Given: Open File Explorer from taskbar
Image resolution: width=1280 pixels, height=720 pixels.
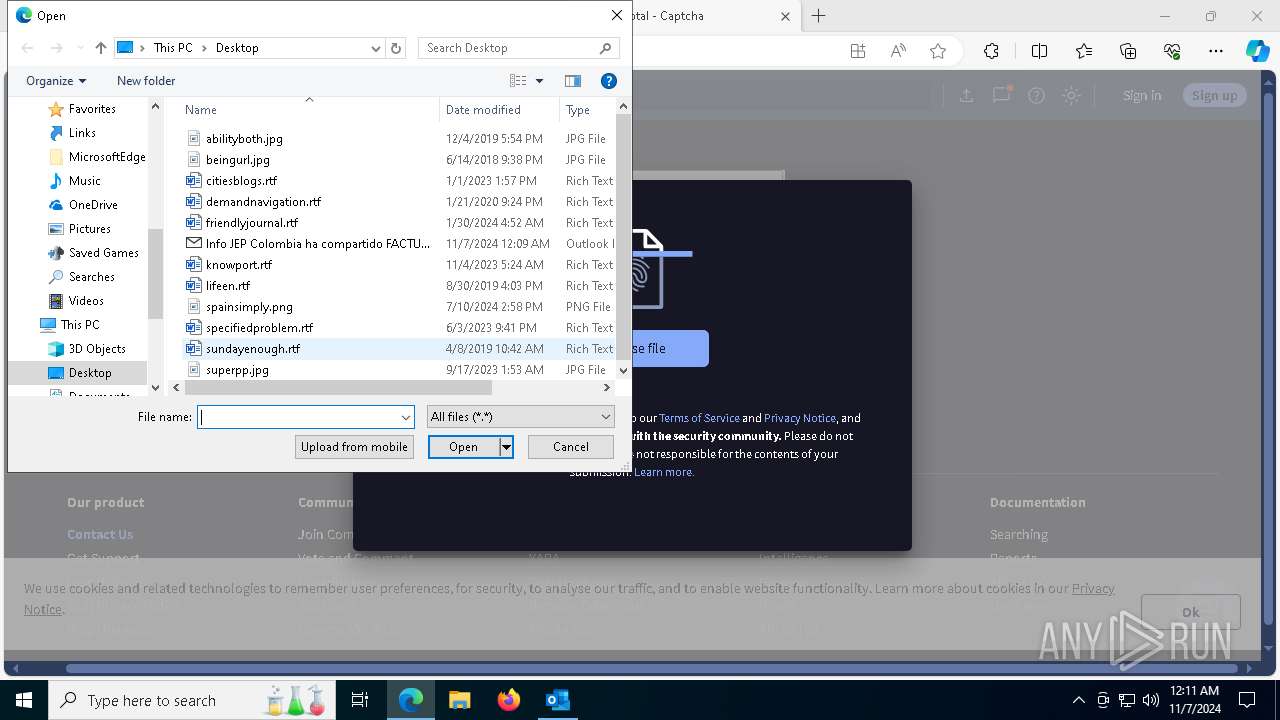Looking at the screenshot, I should (459, 700).
